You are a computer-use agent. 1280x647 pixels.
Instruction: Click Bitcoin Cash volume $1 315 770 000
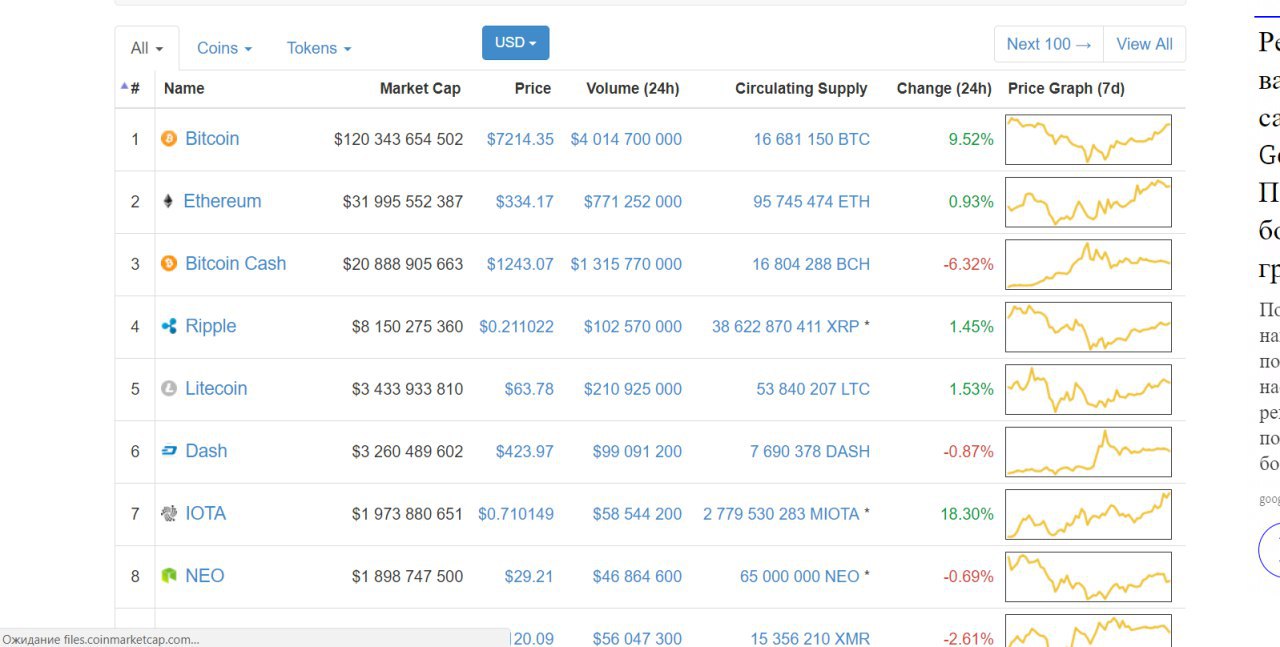pos(626,264)
